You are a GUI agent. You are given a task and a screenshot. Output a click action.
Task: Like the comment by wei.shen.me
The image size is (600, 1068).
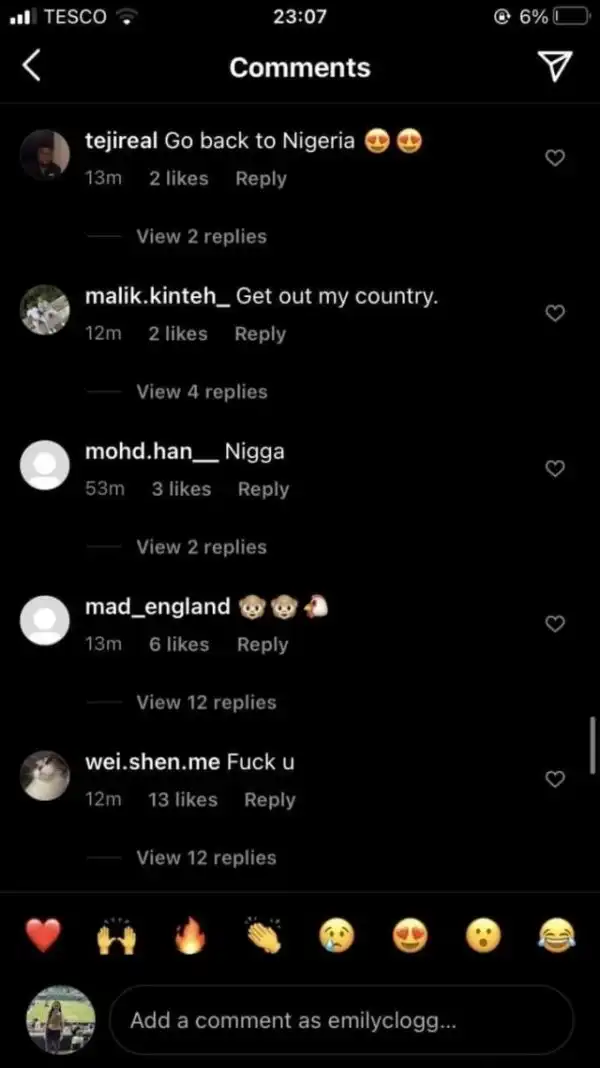pyautogui.click(x=556, y=779)
